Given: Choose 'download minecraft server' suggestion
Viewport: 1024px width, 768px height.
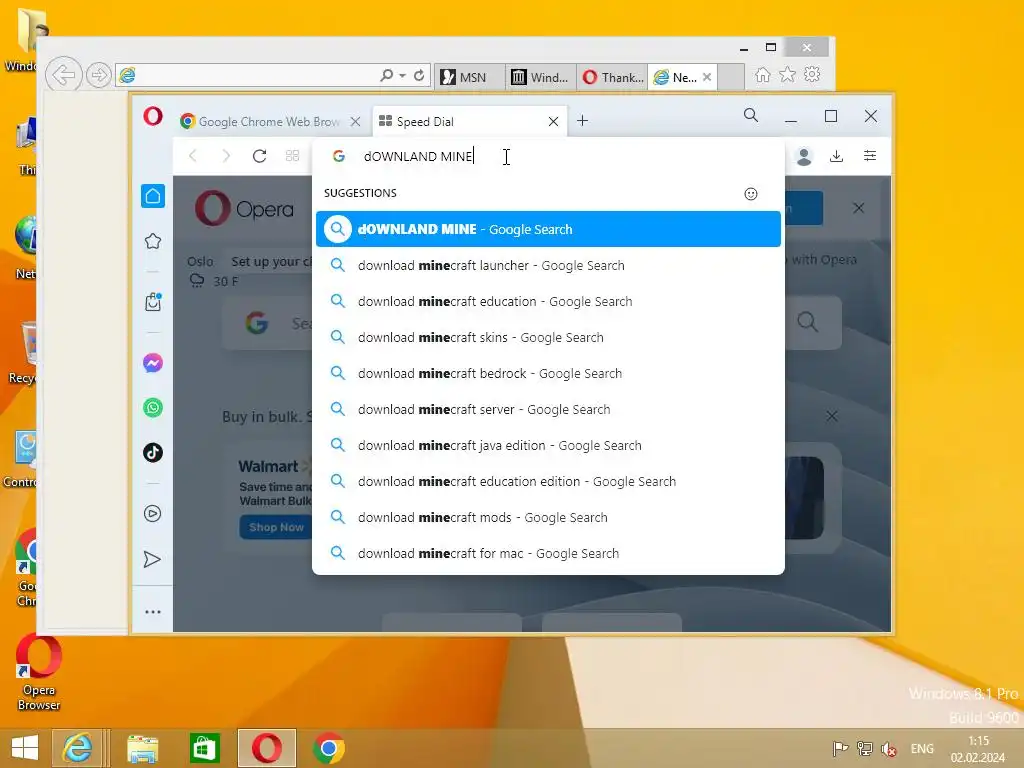Looking at the screenshot, I should point(548,409).
